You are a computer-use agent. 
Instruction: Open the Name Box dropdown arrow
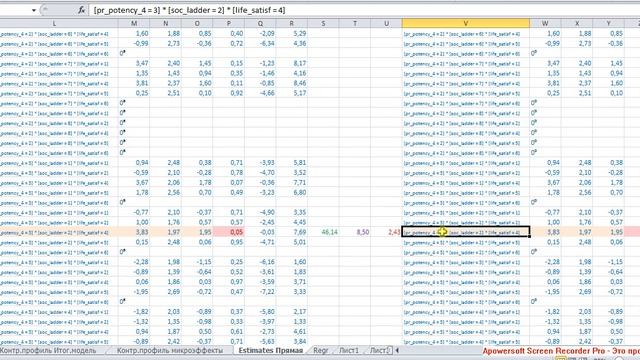[34, 10]
